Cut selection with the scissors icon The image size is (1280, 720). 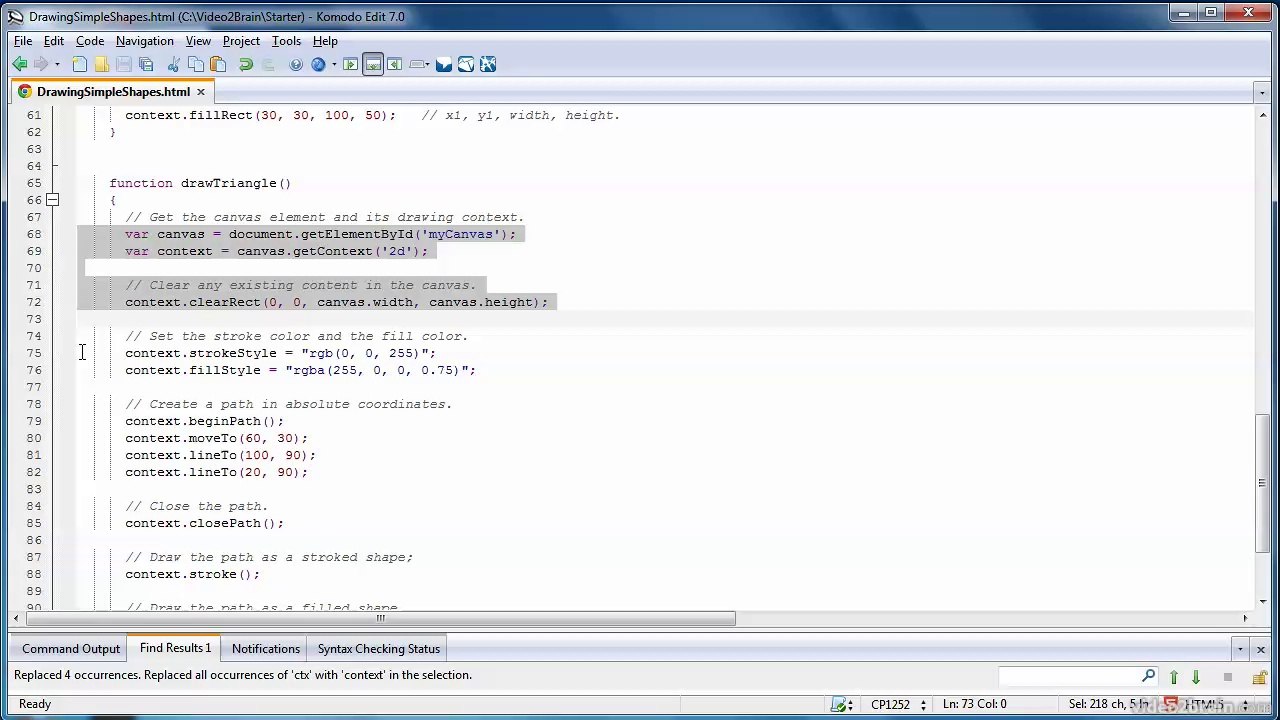173,64
